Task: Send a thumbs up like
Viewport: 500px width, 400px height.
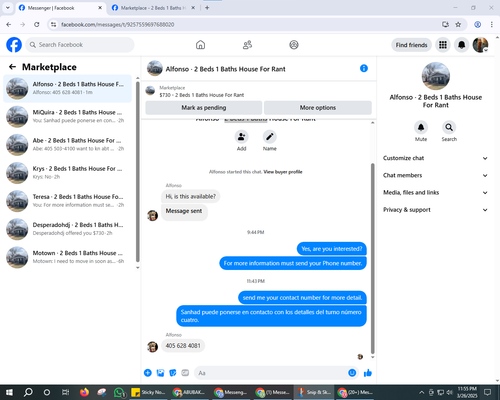Action: [x=368, y=373]
